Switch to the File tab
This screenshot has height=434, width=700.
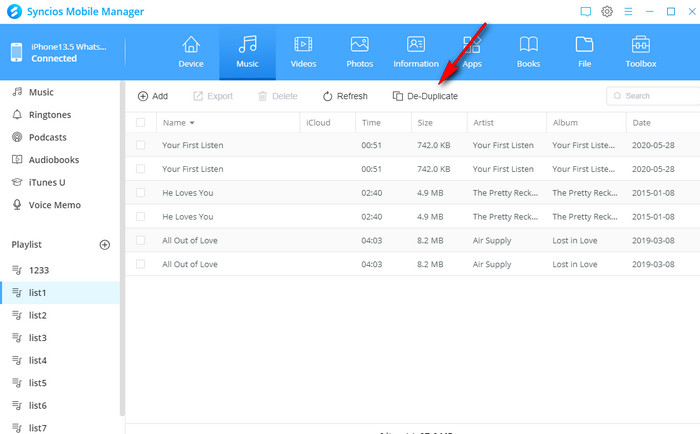[584, 52]
